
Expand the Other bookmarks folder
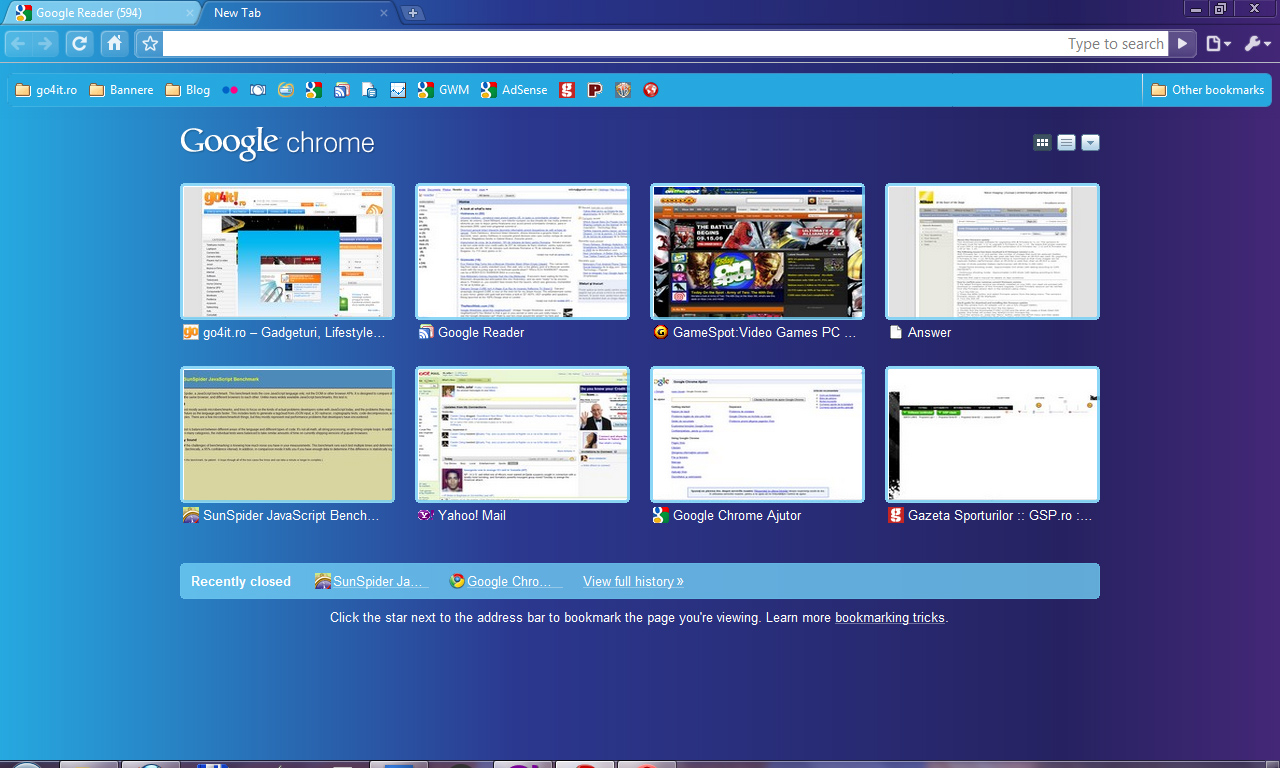(1208, 90)
